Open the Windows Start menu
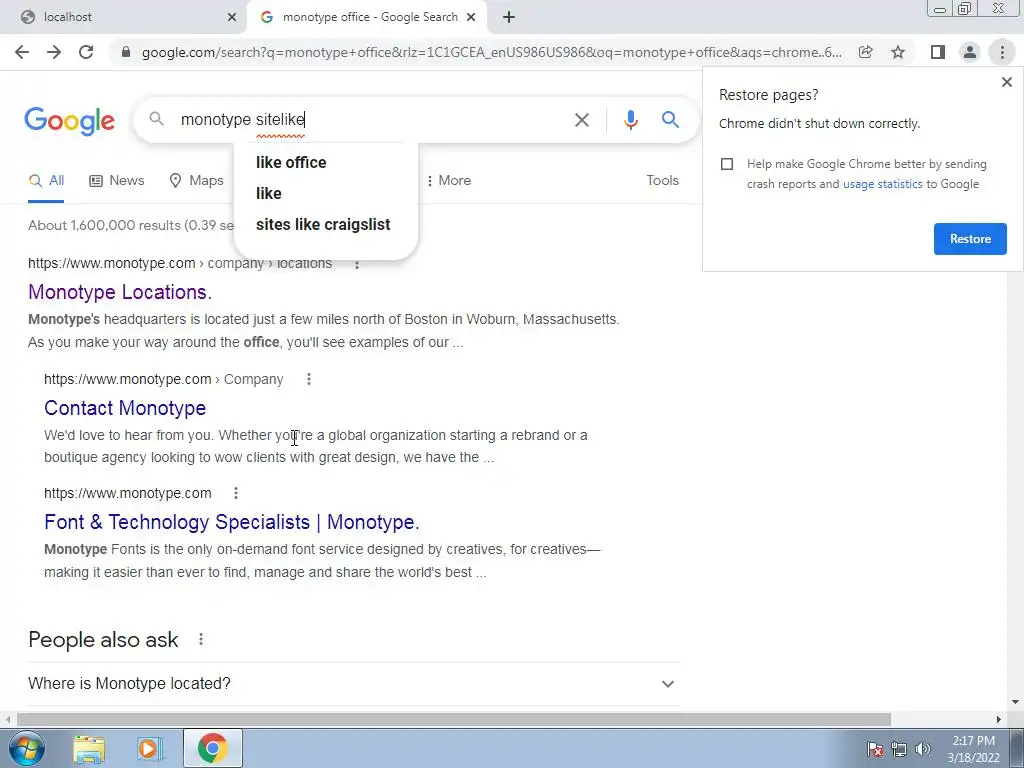Viewport: 1024px width, 768px height. tap(27, 748)
